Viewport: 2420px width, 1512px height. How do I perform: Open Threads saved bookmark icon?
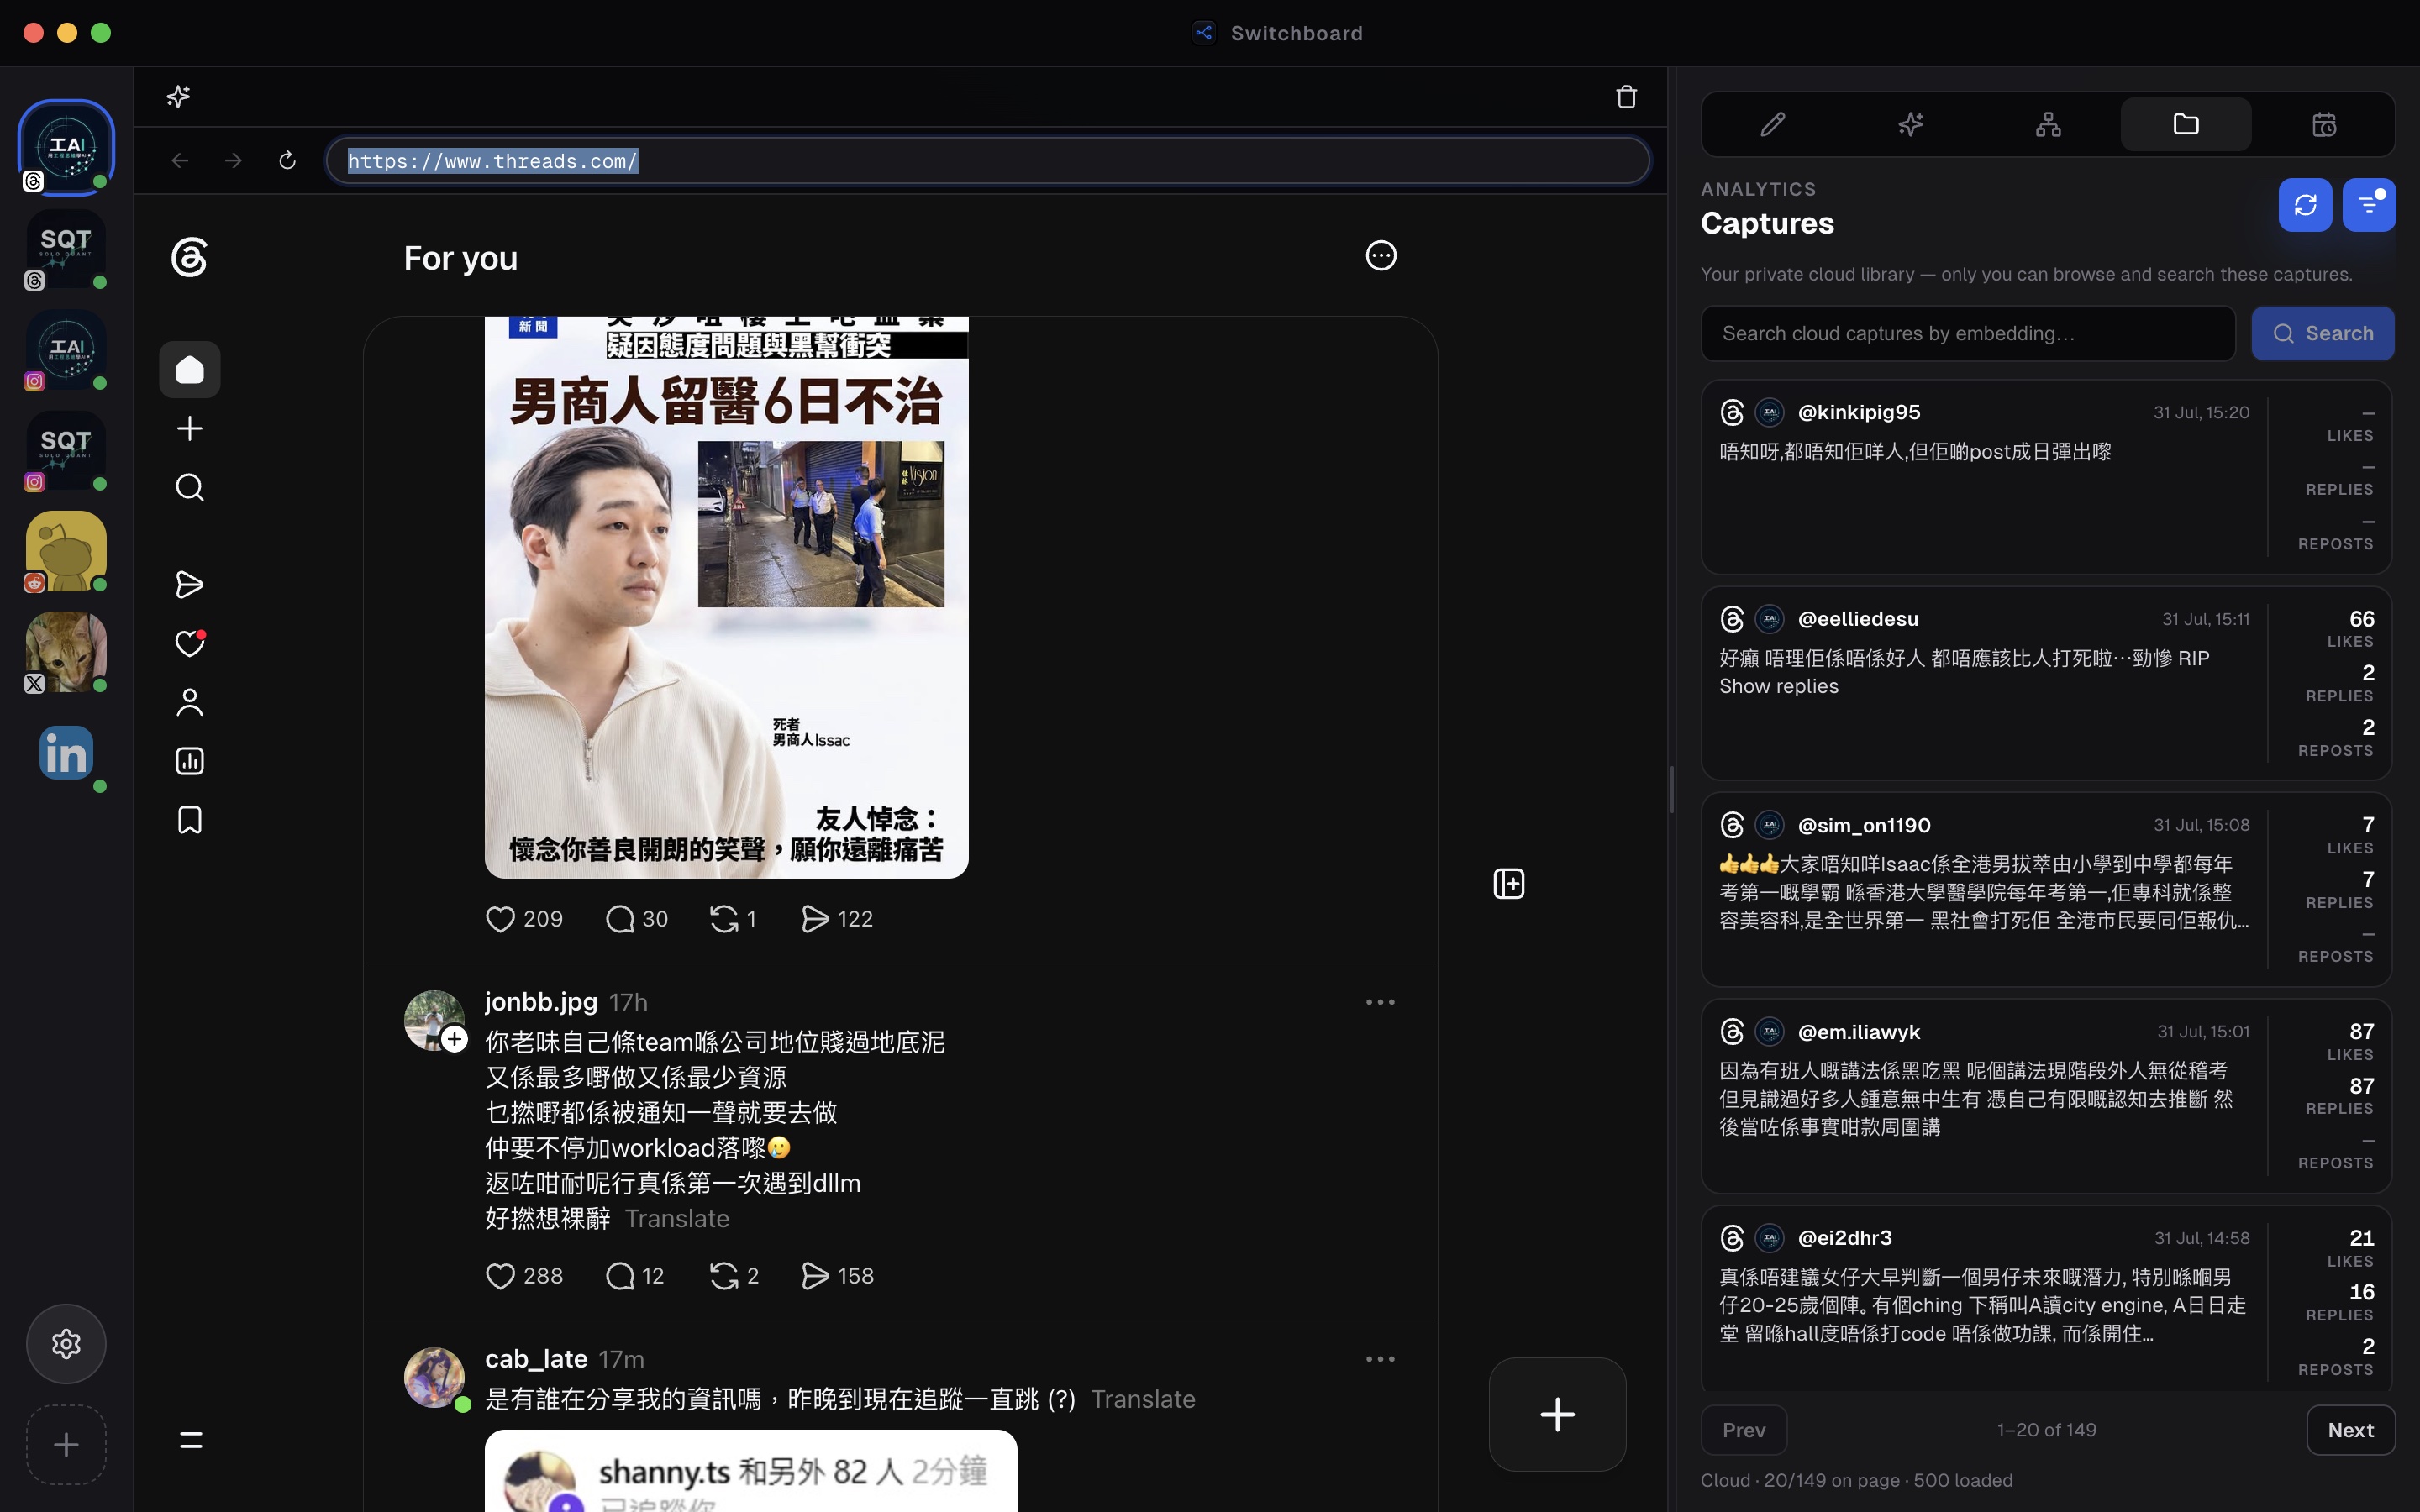[189, 820]
